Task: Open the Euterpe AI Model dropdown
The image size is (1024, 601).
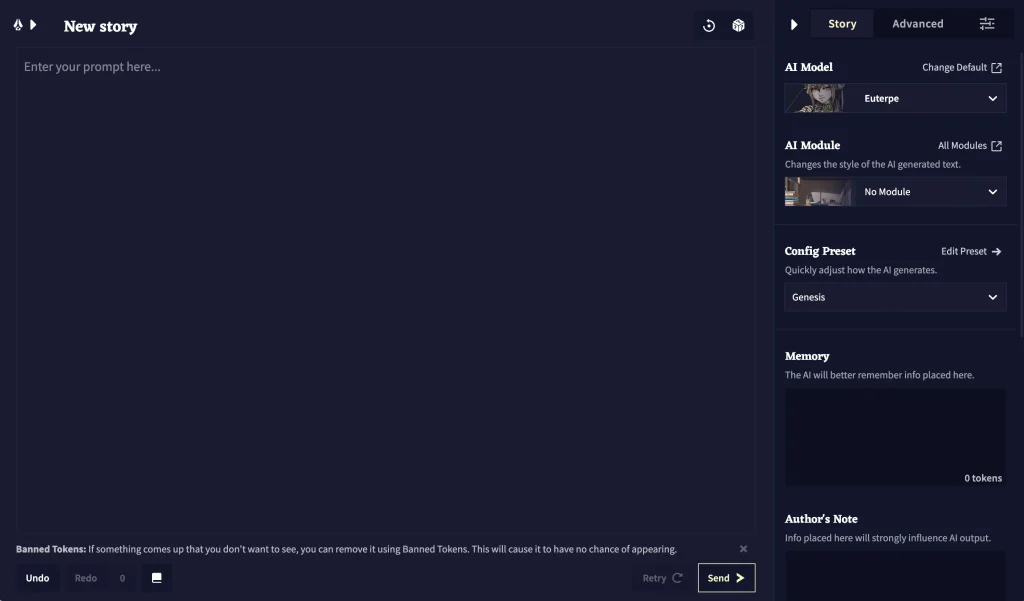Action: point(895,99)
